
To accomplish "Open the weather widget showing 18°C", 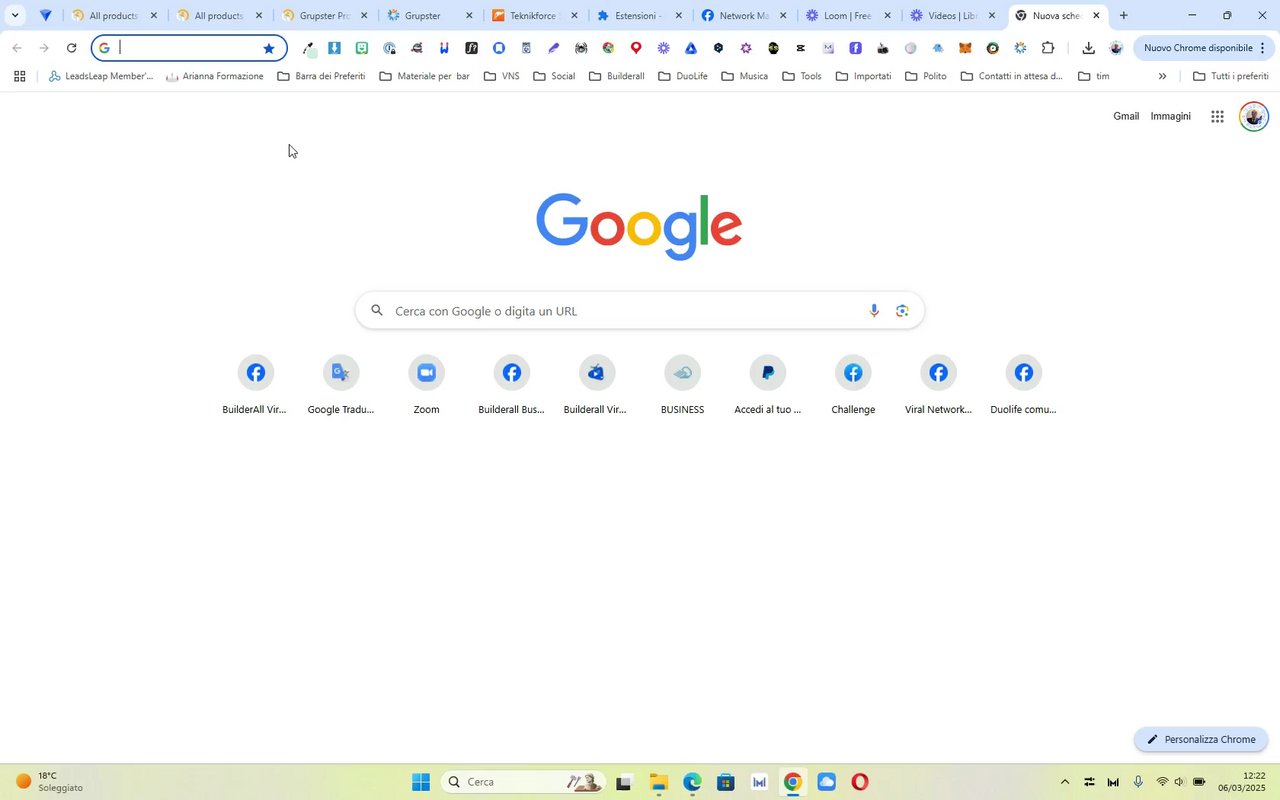I will point(50,782).
